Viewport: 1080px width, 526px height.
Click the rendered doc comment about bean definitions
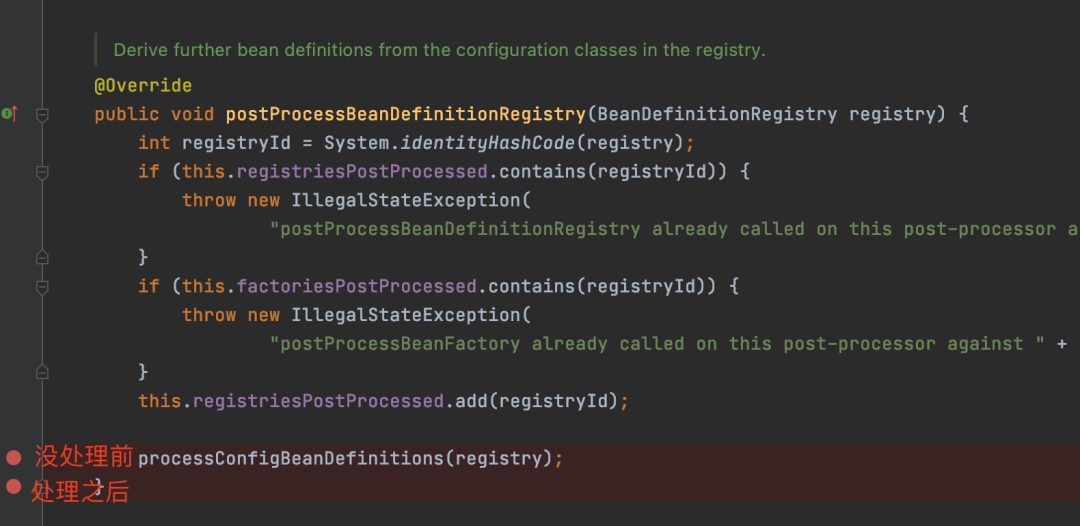click(439, 50)
